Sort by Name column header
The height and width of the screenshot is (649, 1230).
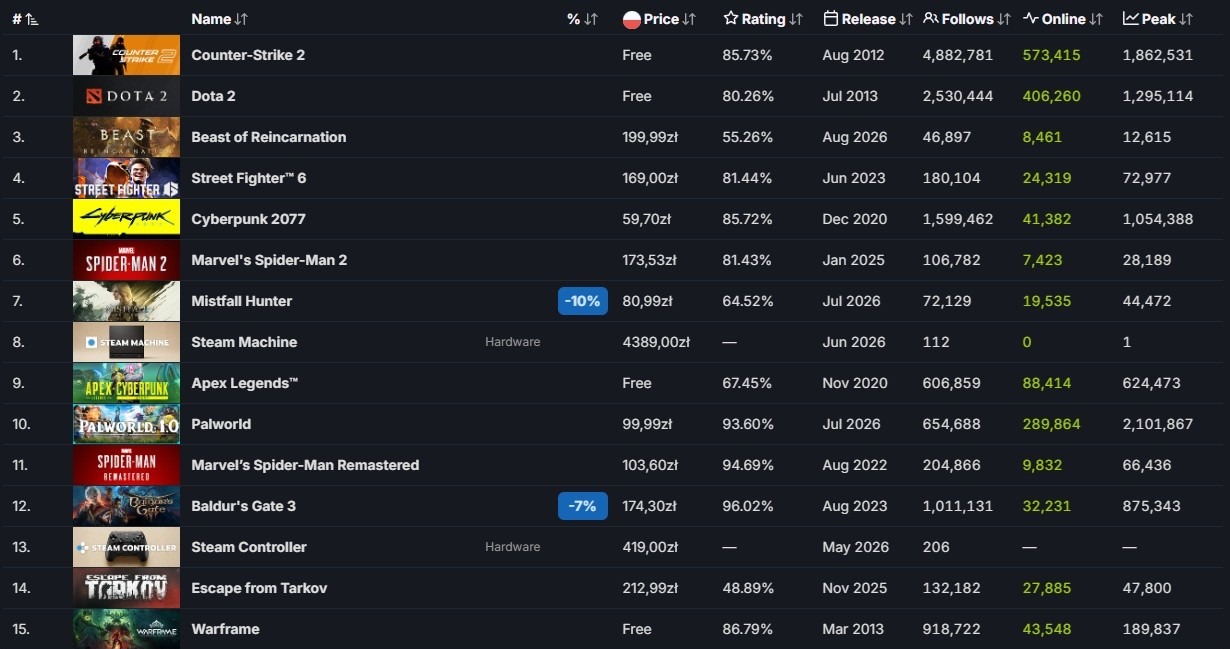point(219,19)
